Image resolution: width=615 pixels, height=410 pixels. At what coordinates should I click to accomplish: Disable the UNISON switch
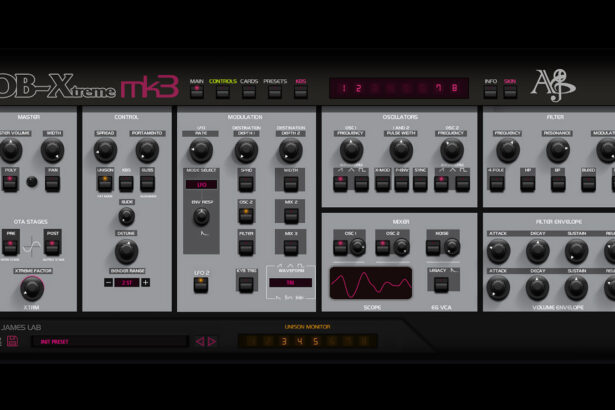tap(105, 184)
